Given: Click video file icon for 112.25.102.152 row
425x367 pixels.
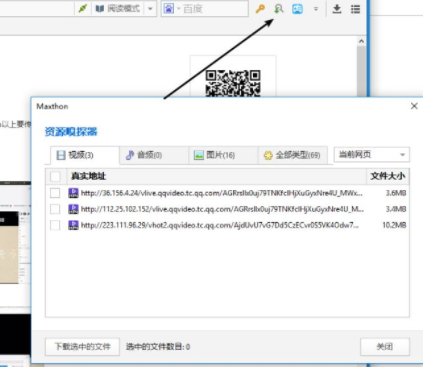Looking at the screenshot, I should (73, 209).
